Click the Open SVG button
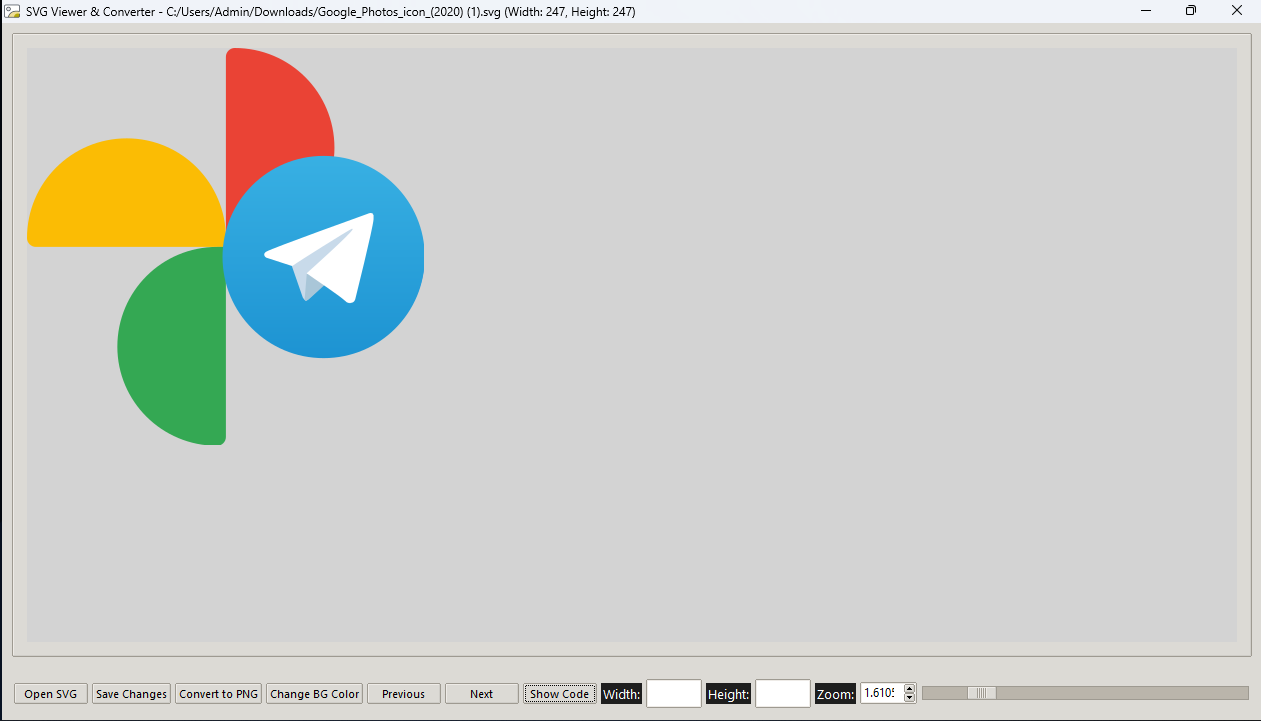 tap(51, 694)
